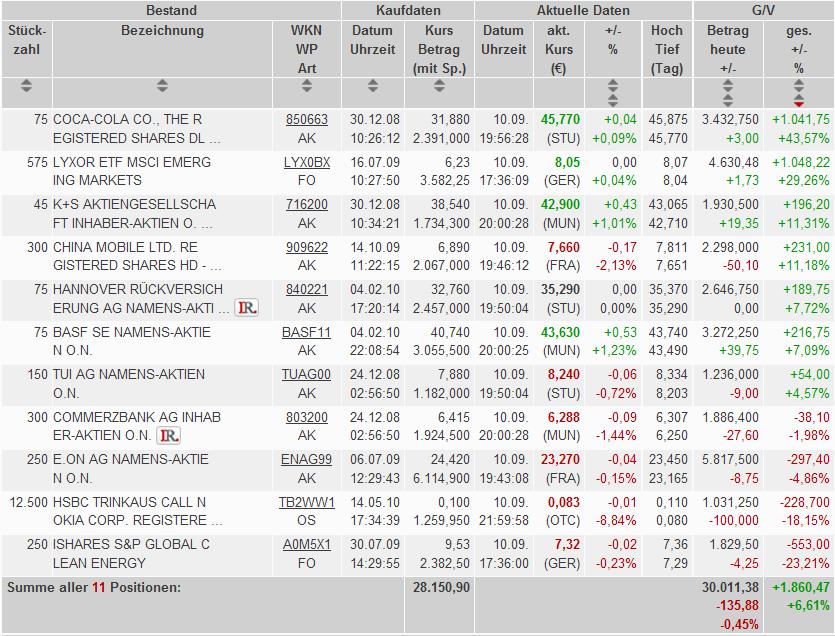Click G/V header group
The image size is (835, 636).
[x=763, y=10]
